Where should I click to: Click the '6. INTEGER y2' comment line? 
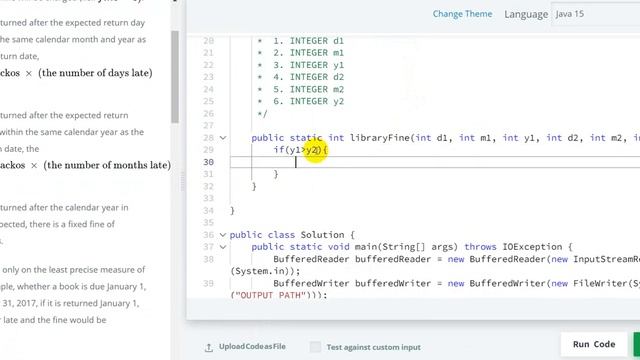click(x=309, y=101)
